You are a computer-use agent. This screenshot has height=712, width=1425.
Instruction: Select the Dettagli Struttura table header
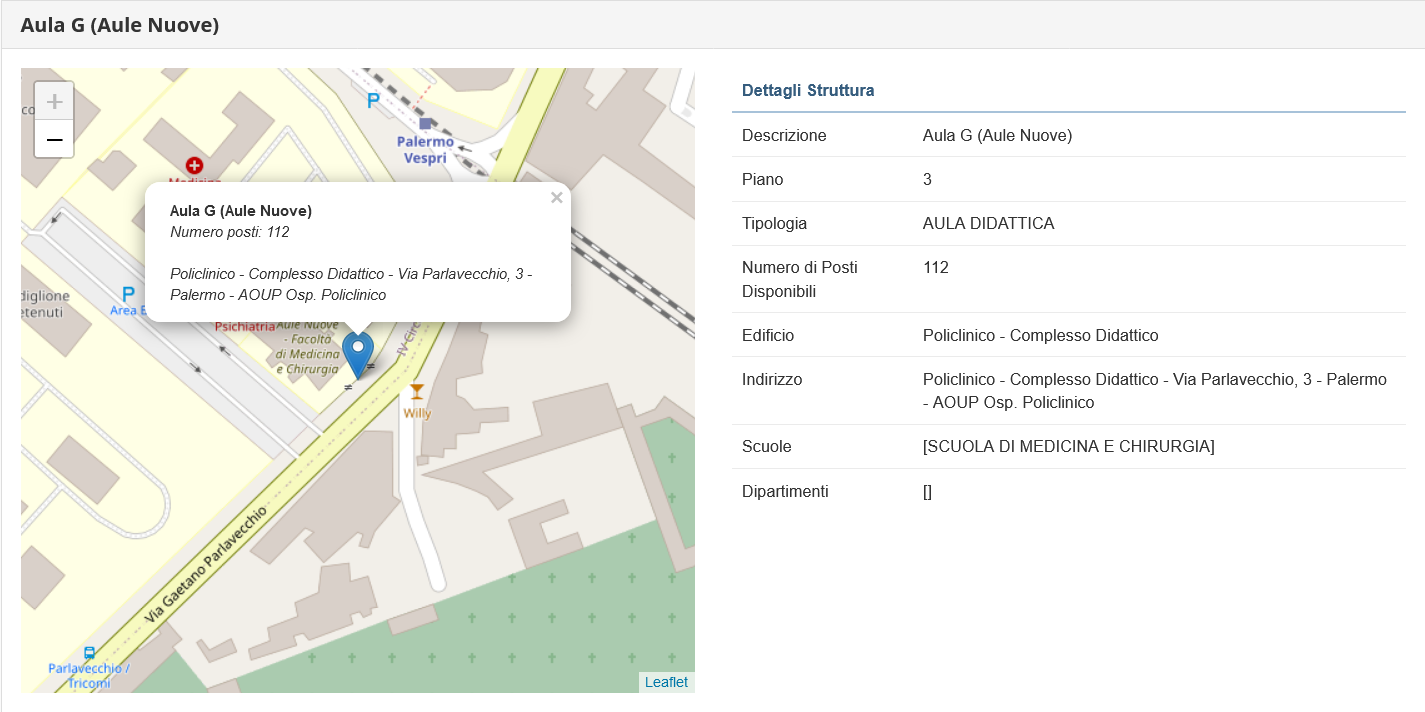(x=808, y=91)
